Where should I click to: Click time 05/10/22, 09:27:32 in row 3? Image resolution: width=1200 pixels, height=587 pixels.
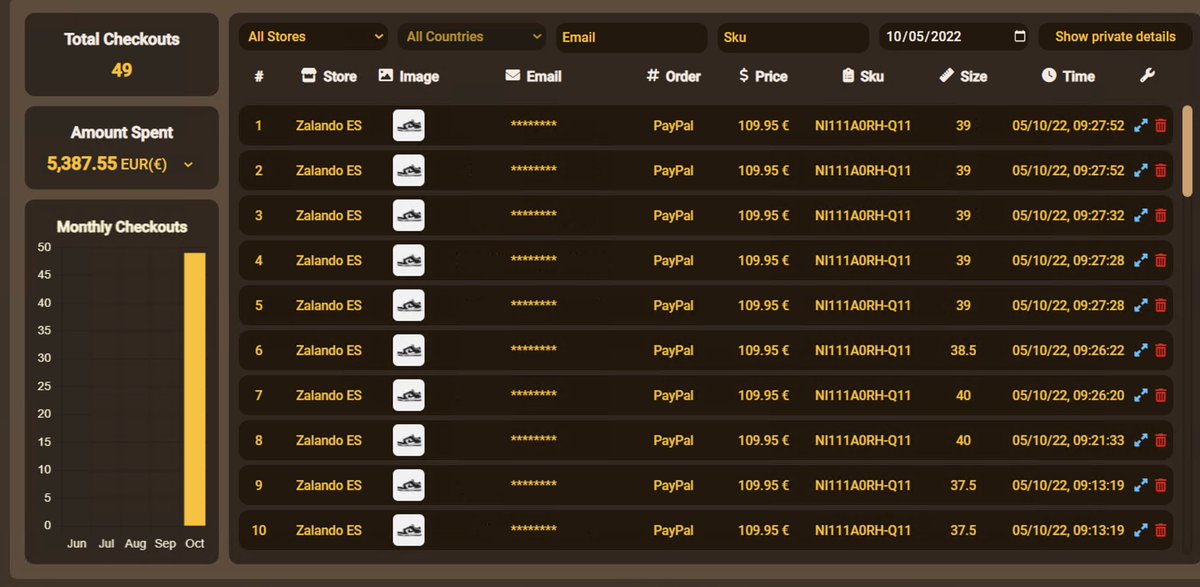(1068, 216)
